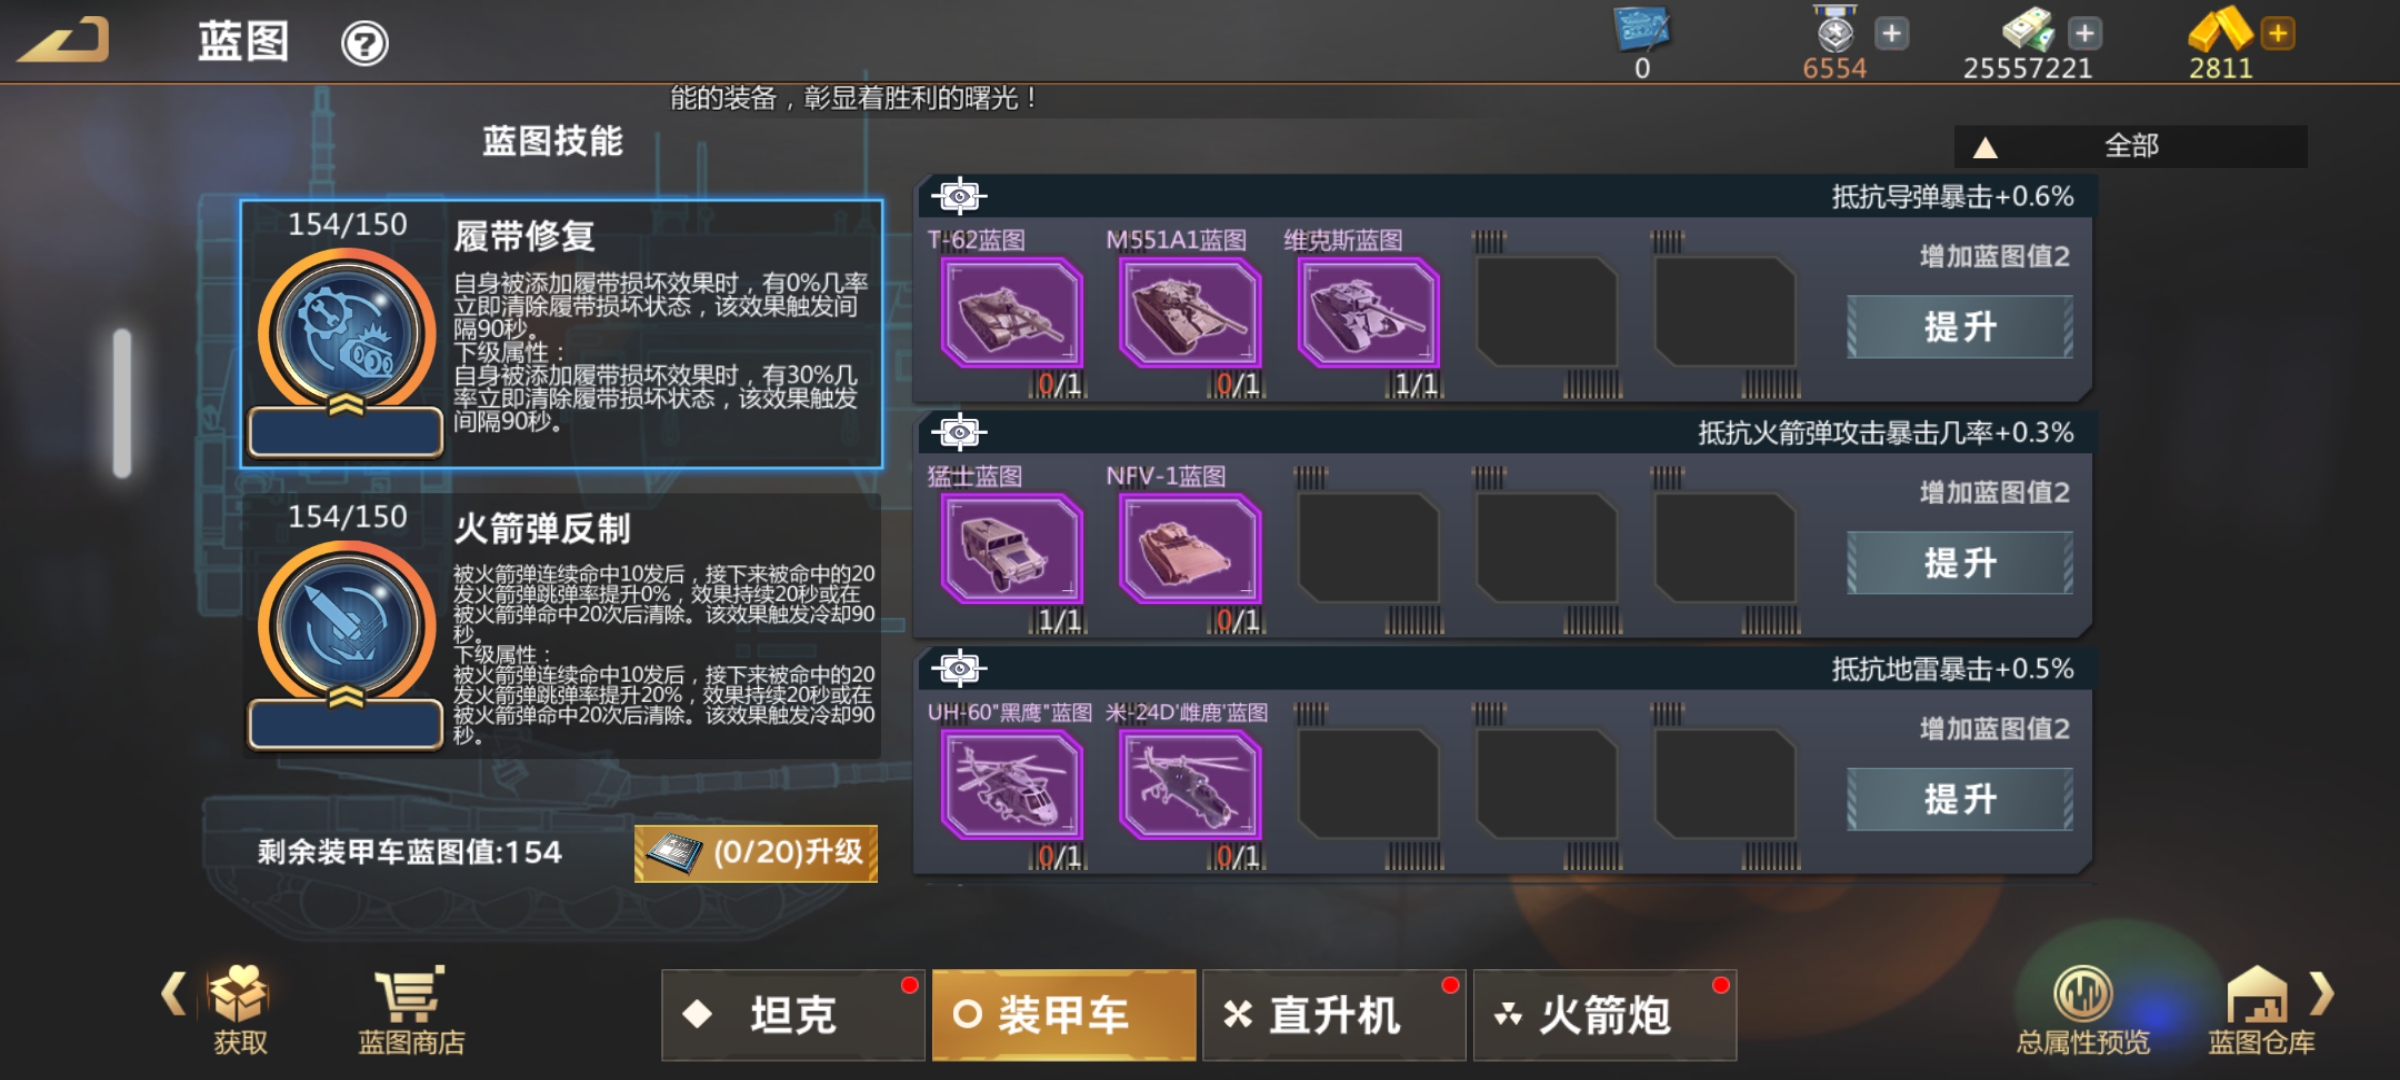The width and height of the screenshot is (2400, 1080).
Task: Click the left chevron beside 获取
Action: pyautogui.click(x=174, y=994)
